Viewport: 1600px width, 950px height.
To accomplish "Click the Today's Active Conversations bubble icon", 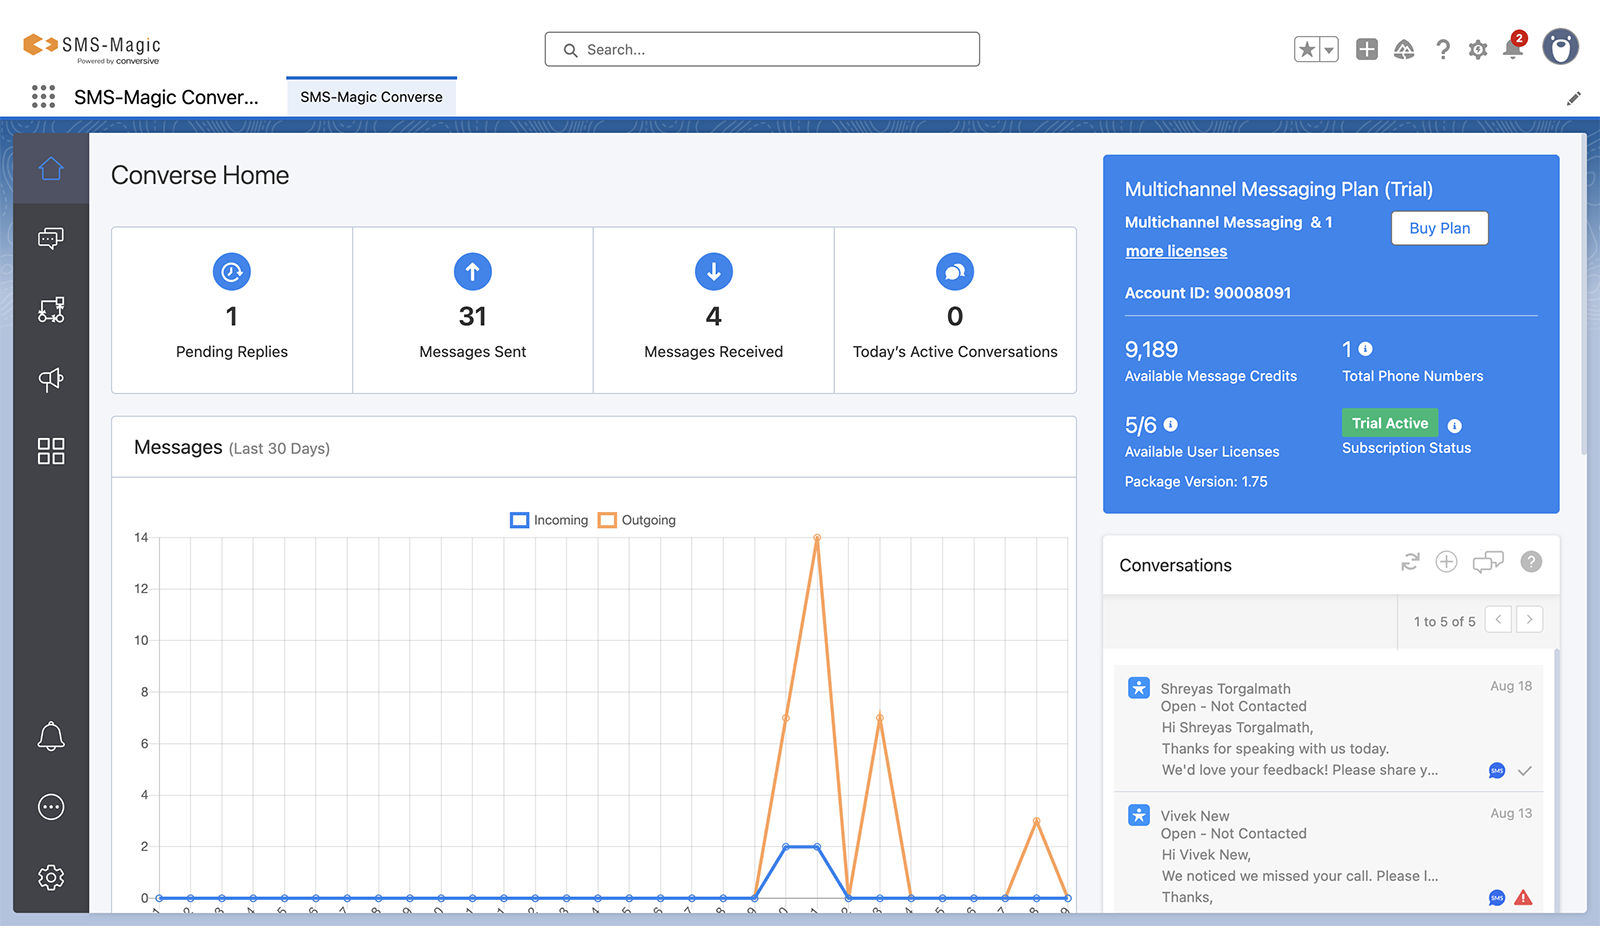I will click(955, 272).
